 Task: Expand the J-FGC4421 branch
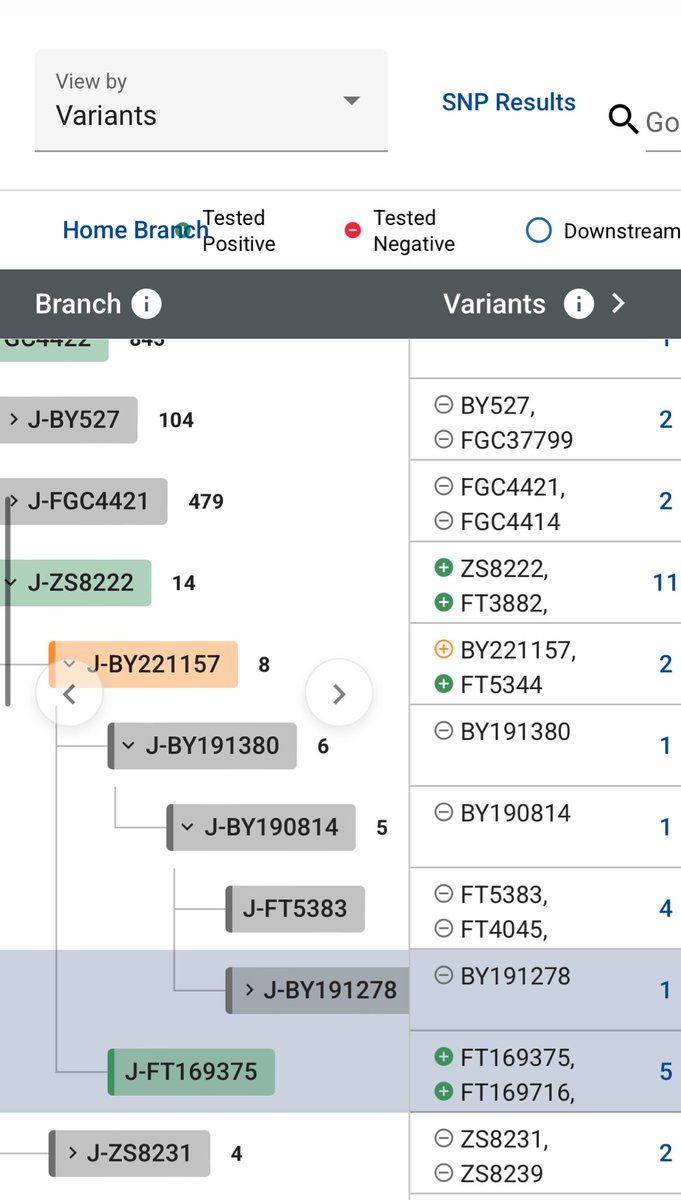click(x=13, y=501)
